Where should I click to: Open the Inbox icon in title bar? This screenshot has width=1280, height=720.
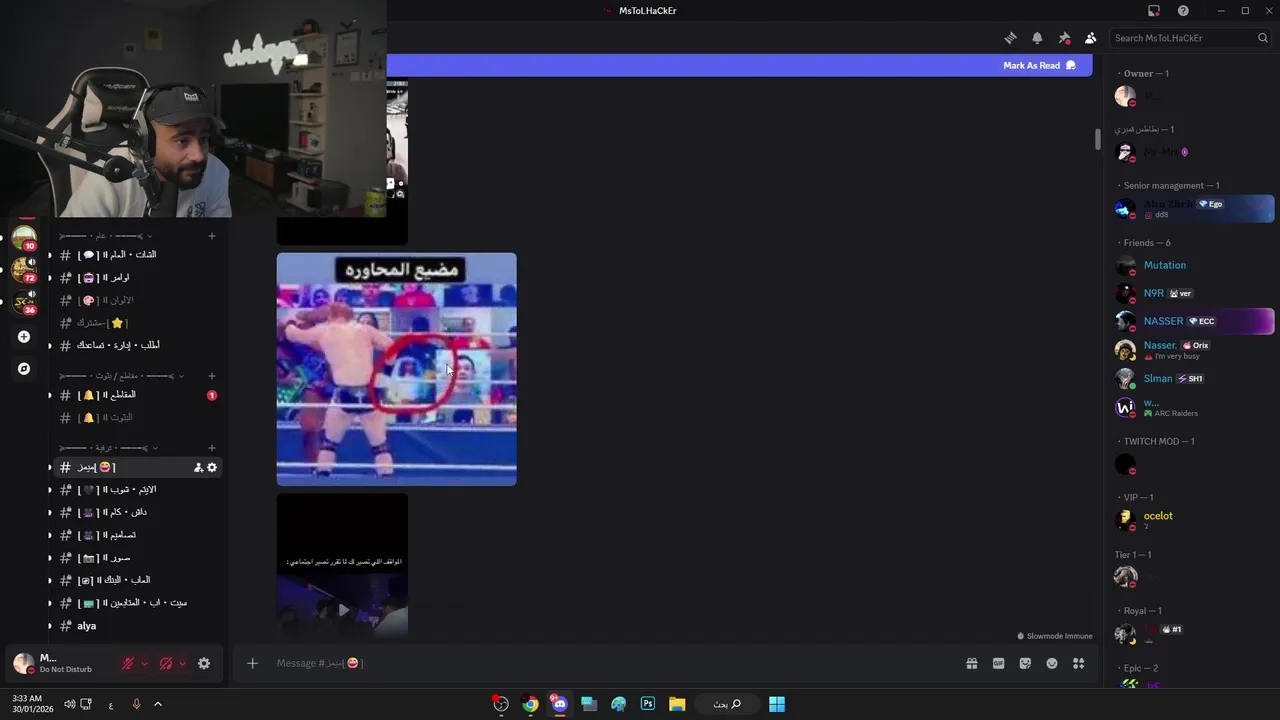(1154, 11)
